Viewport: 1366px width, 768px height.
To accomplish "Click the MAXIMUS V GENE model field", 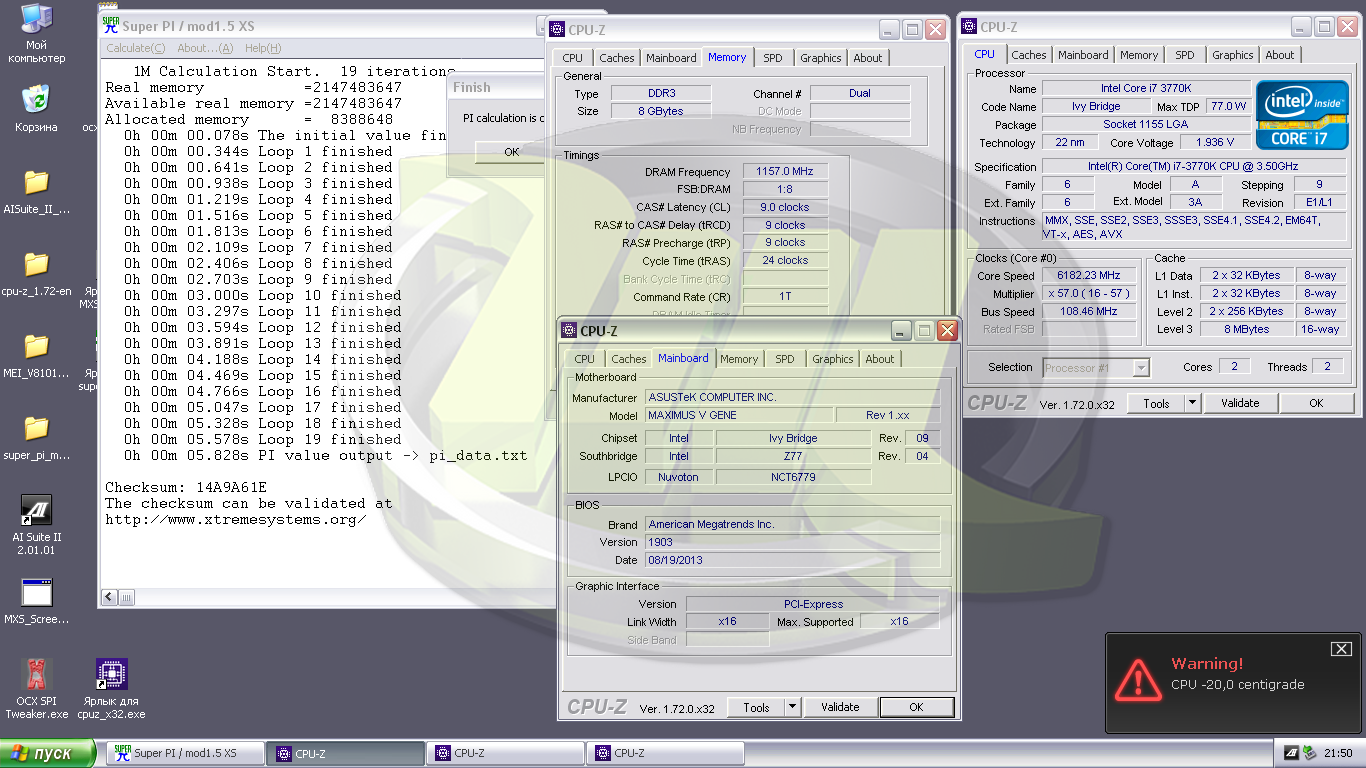I will (739, 415).
